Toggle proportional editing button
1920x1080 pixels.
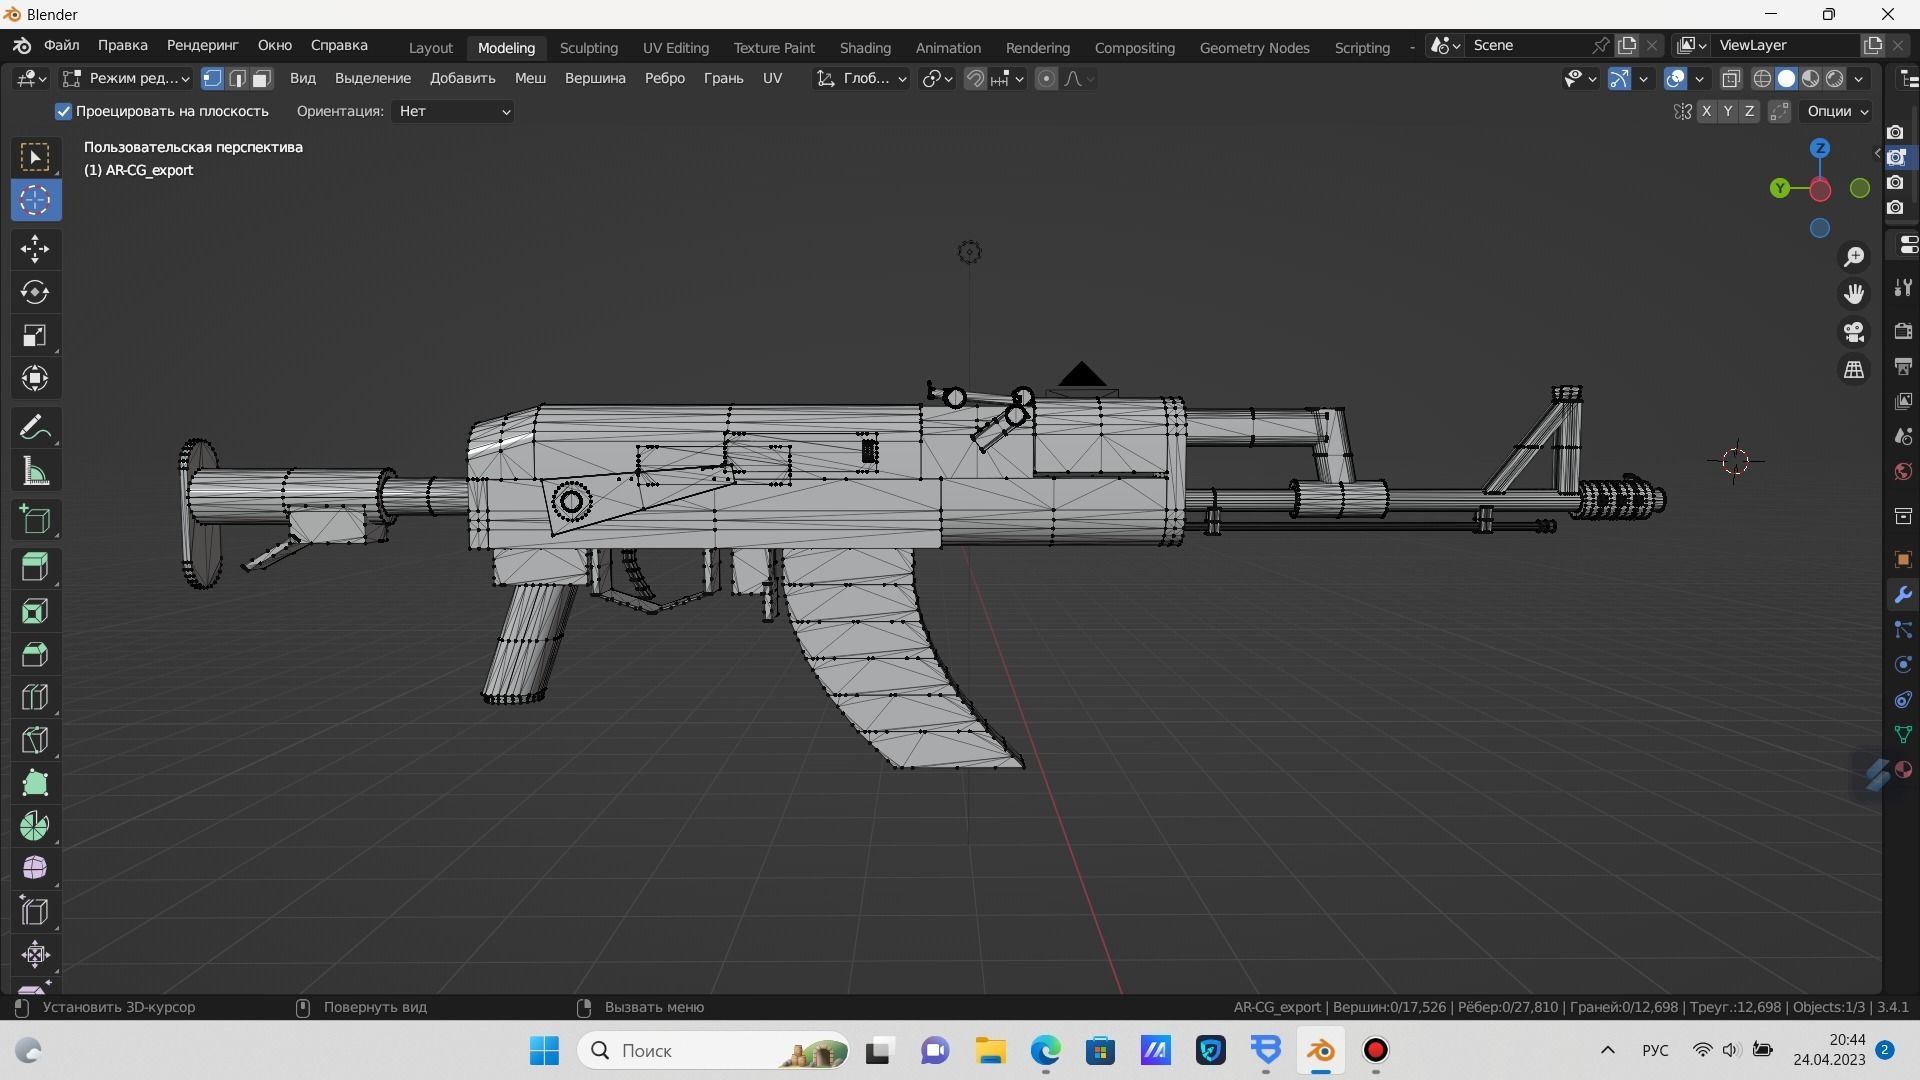pos(1046,79)
